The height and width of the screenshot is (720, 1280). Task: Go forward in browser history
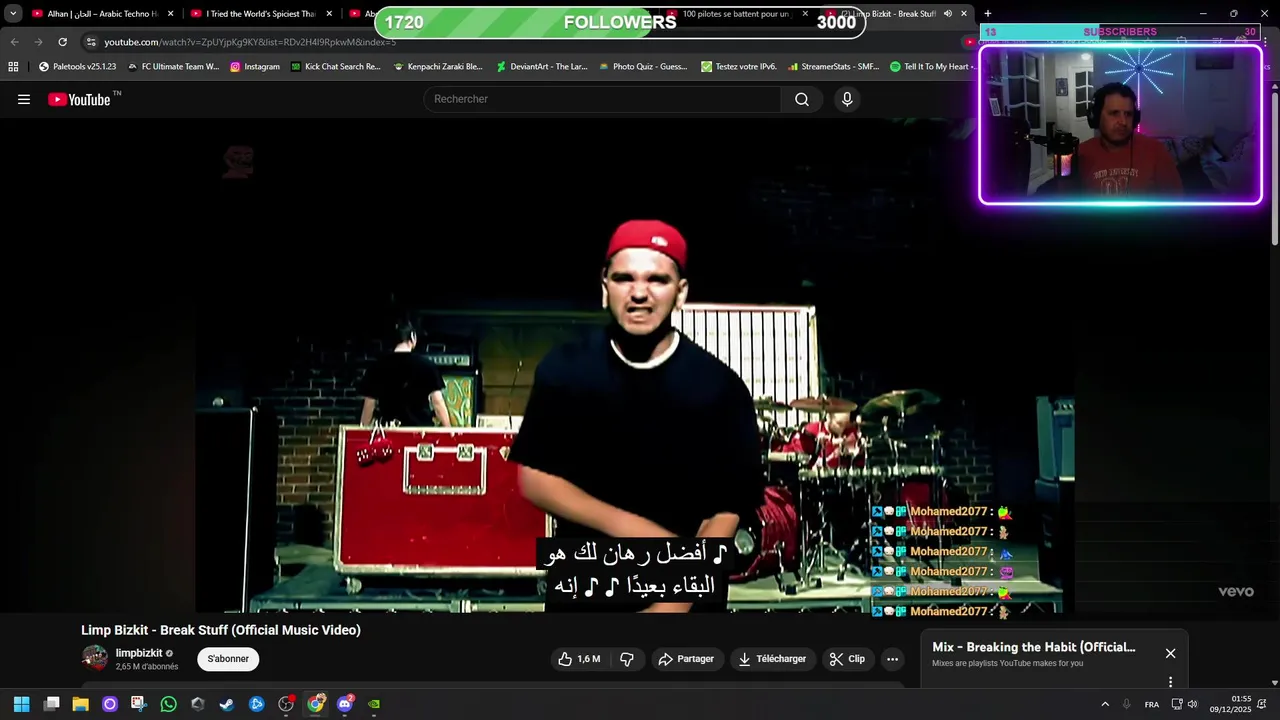(x=38, y=42)
